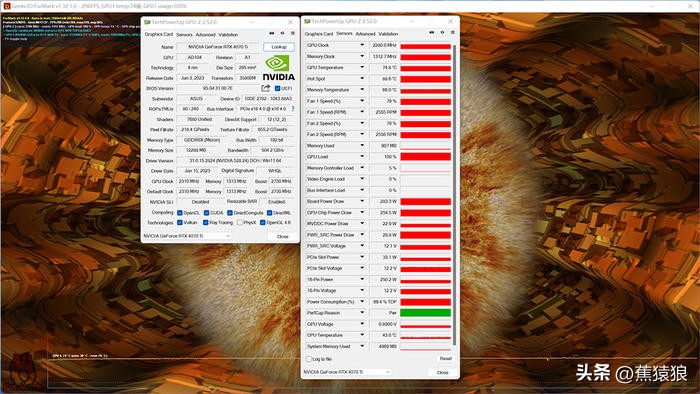This screenshot has height=394, width=700.
Task: Toggle Ray Tracing checkbox
Action: pyautogui.click(x=205, y=222)
